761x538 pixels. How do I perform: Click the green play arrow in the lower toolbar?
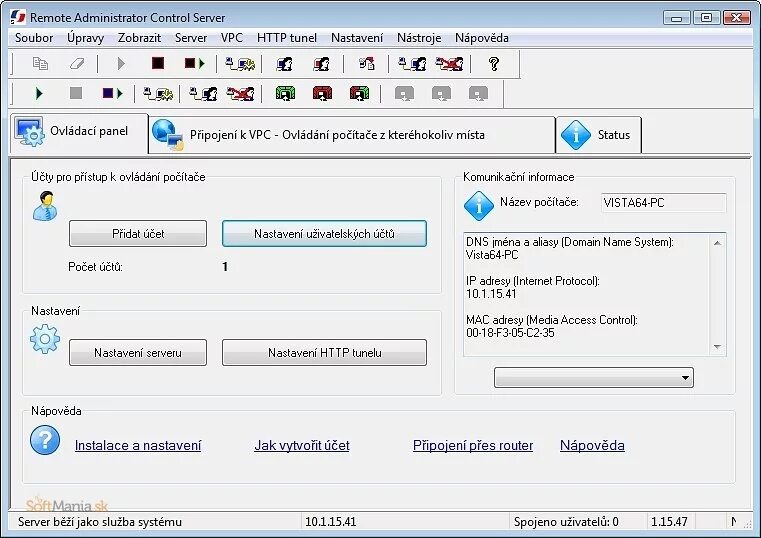(x=39, y=93)
